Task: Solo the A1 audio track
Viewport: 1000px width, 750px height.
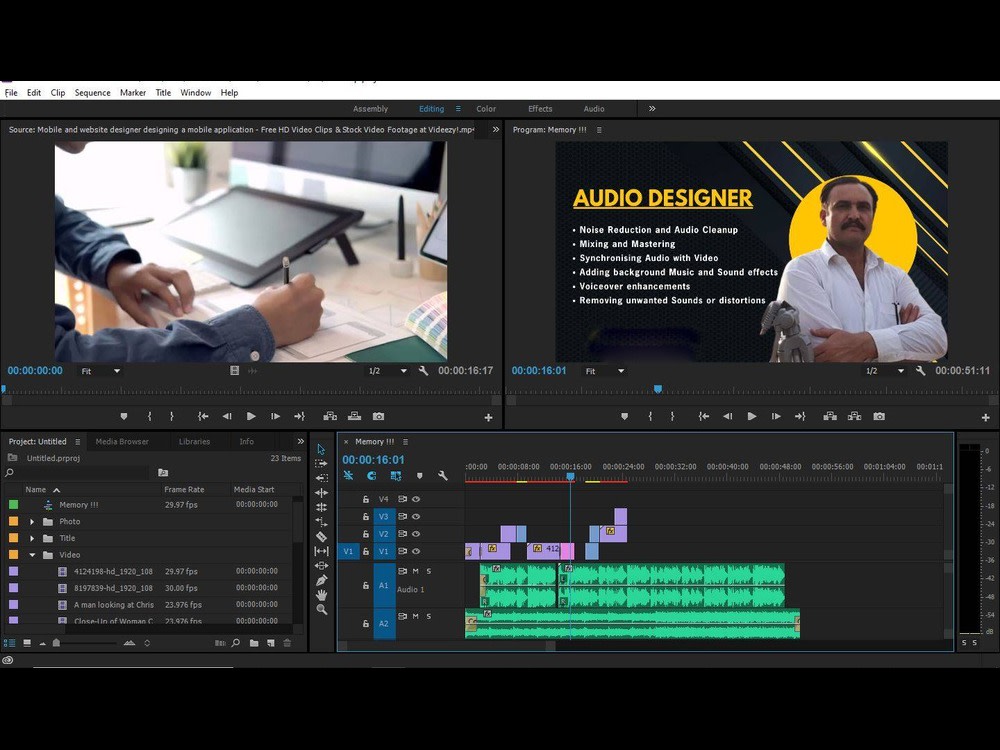Action: click(x=429, y=571)
